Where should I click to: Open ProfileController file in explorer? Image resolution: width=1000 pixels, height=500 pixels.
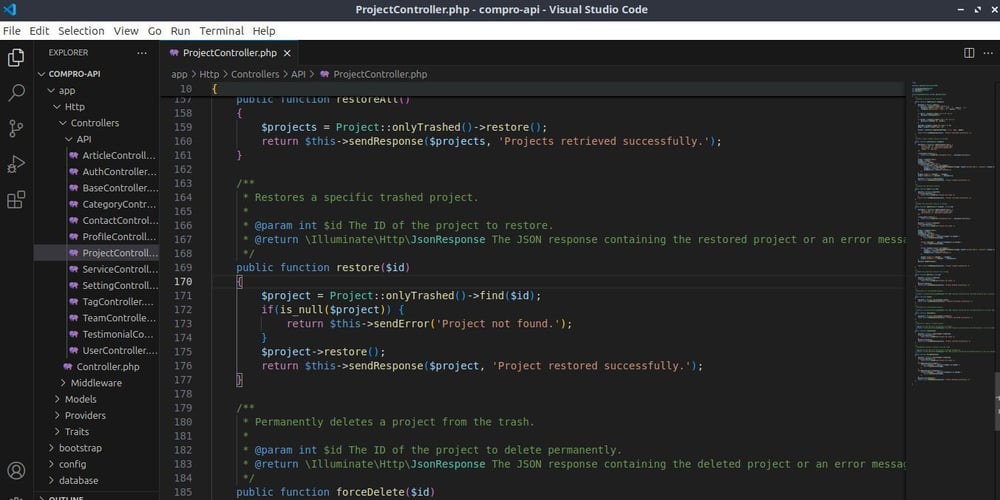96,237
